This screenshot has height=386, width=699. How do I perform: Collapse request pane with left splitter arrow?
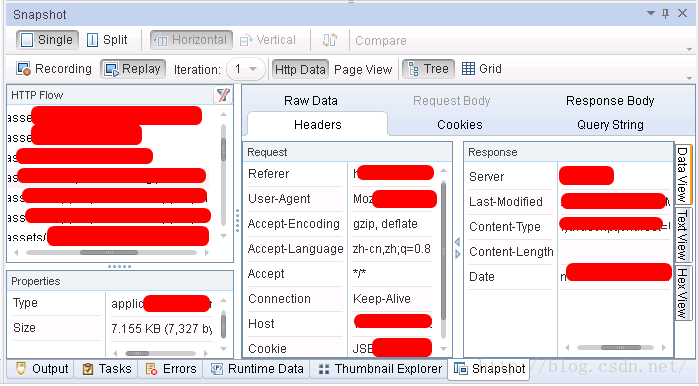coord(457,242)
